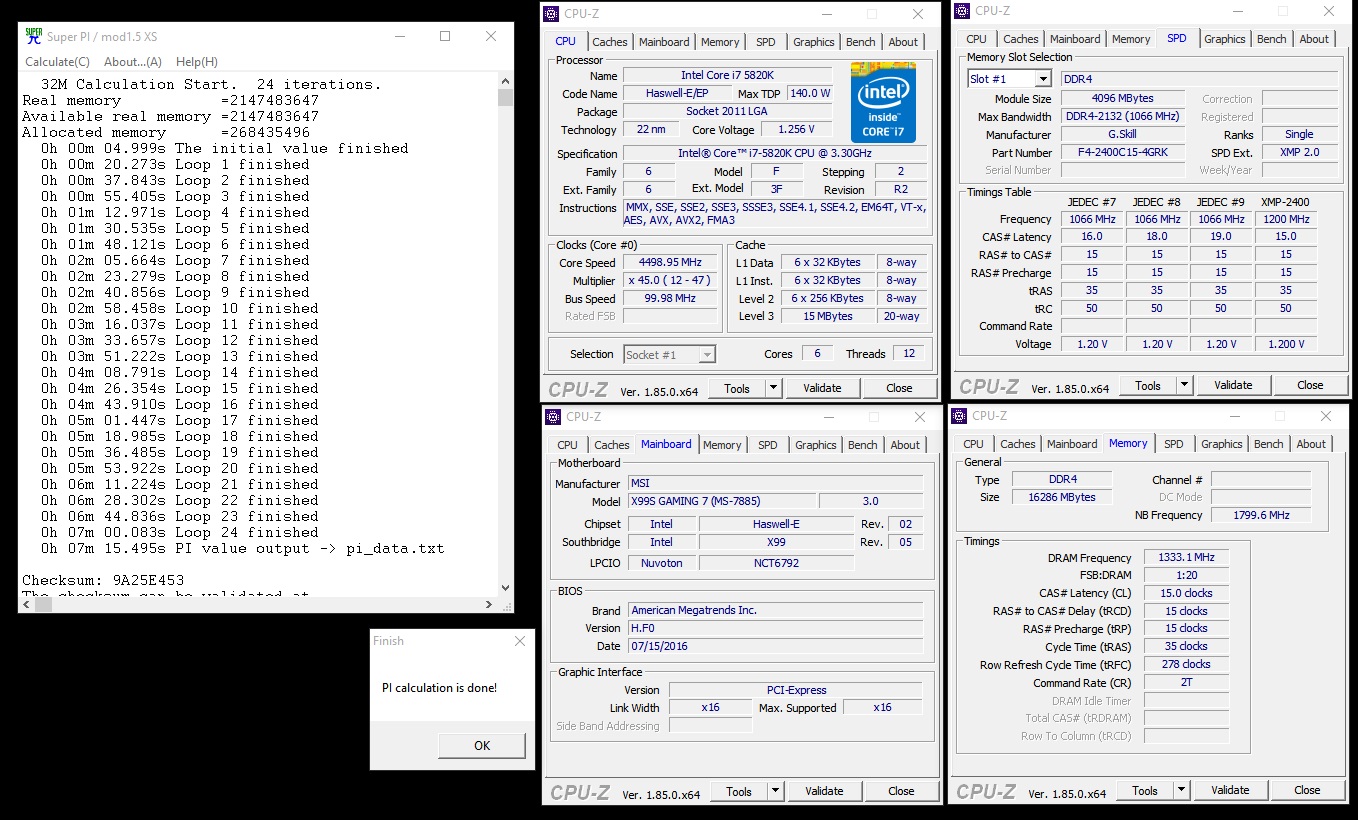The width and height of the screenshot is (1358, 820).
Task: Close the Finish dialog with the X
Action: [x=519, y=641]
